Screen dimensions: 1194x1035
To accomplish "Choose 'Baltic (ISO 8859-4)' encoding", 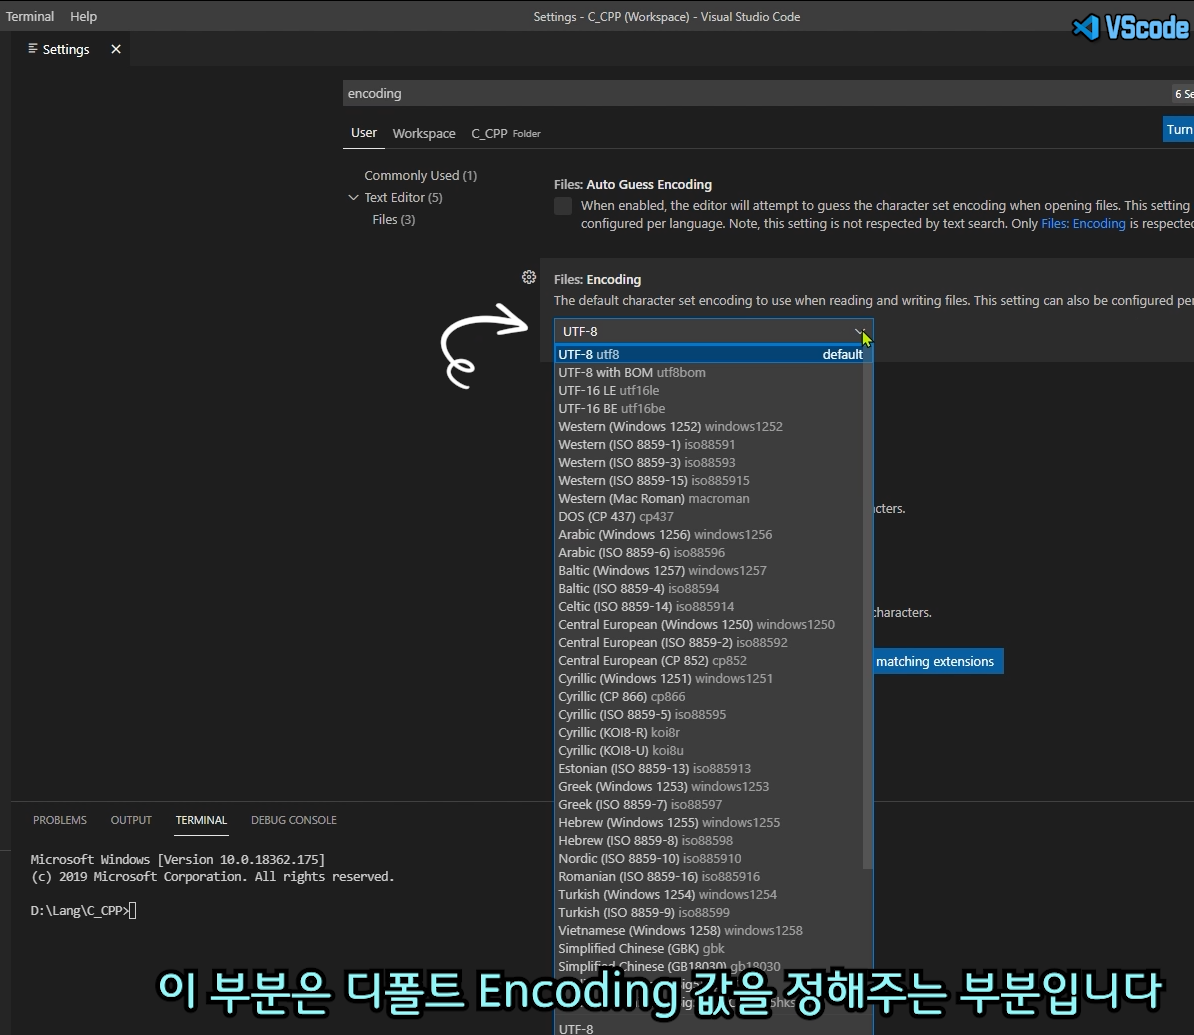I will tap(710, 589).
